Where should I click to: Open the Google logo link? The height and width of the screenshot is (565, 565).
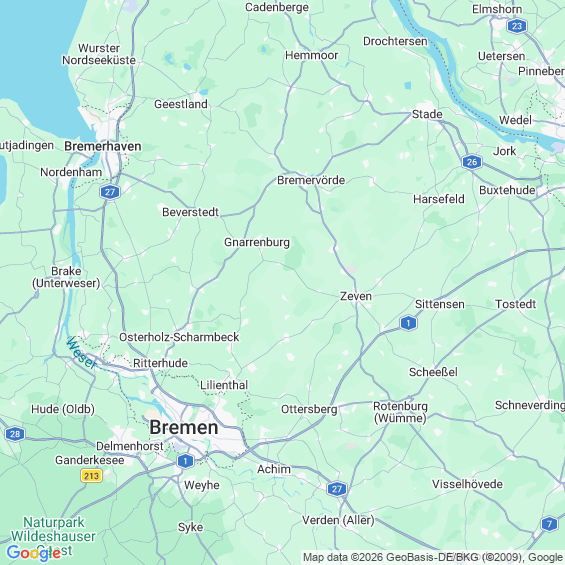(x=33, y=553)
